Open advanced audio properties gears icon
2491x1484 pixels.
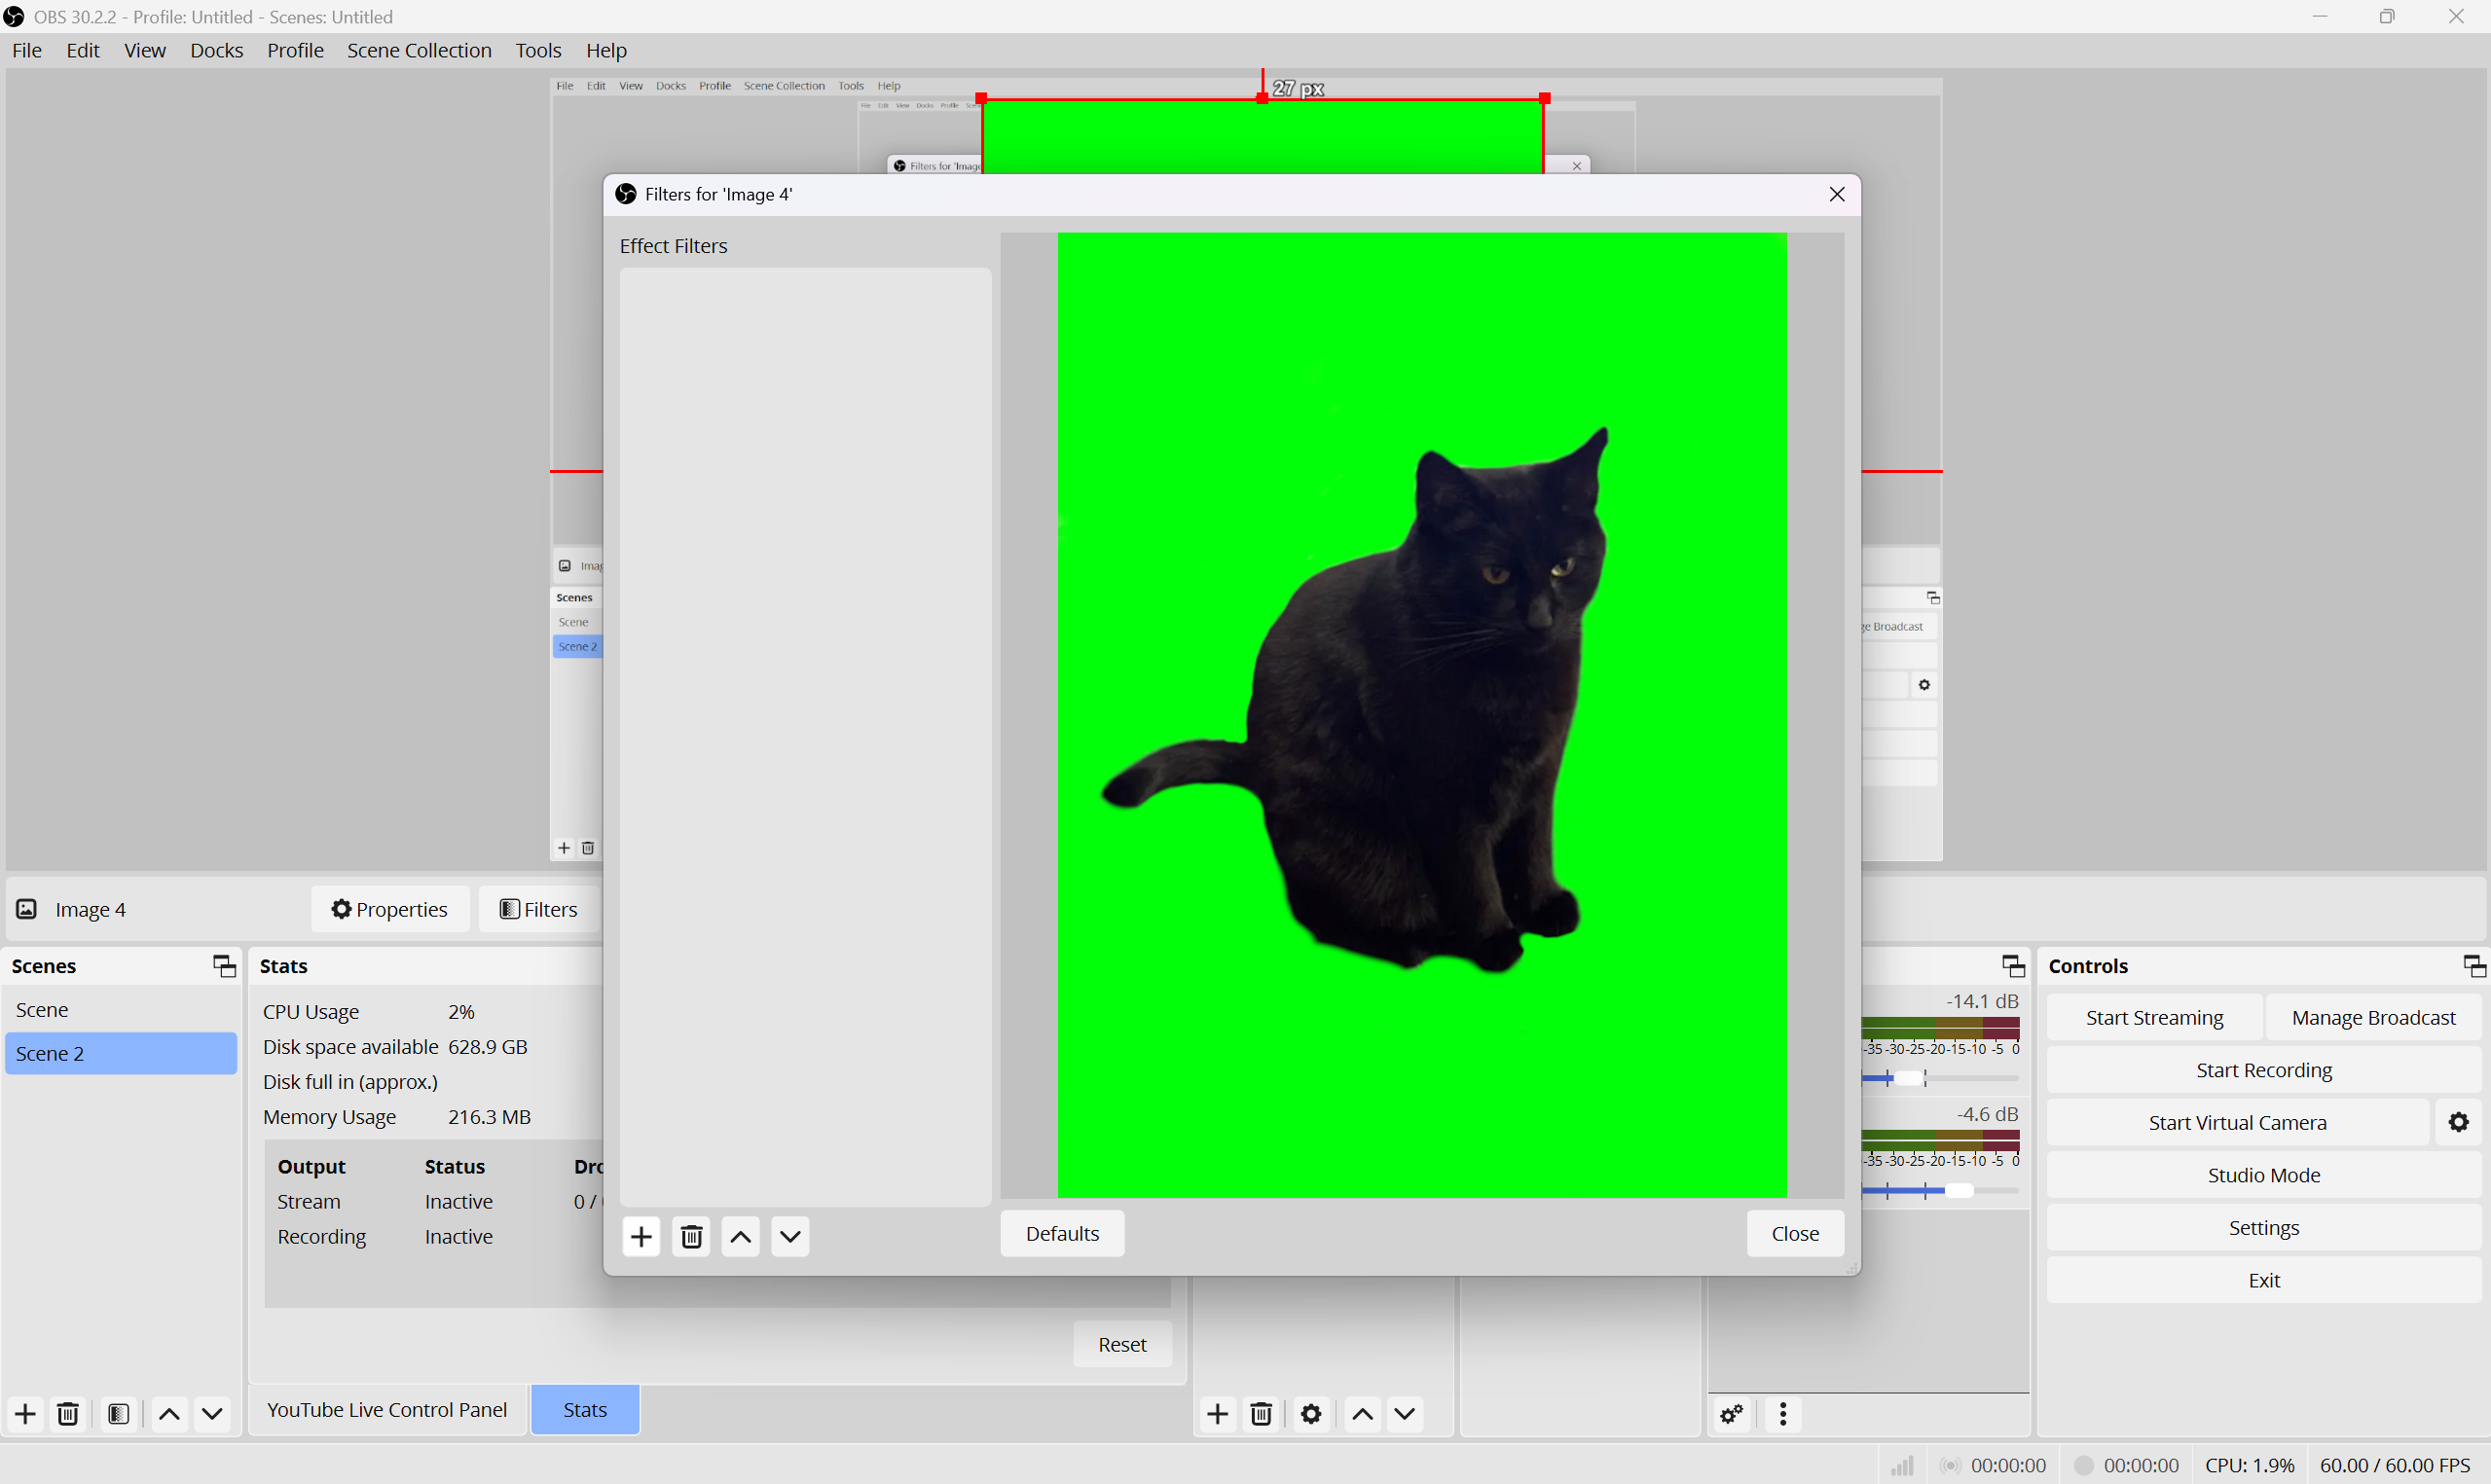point(1733,1414)
